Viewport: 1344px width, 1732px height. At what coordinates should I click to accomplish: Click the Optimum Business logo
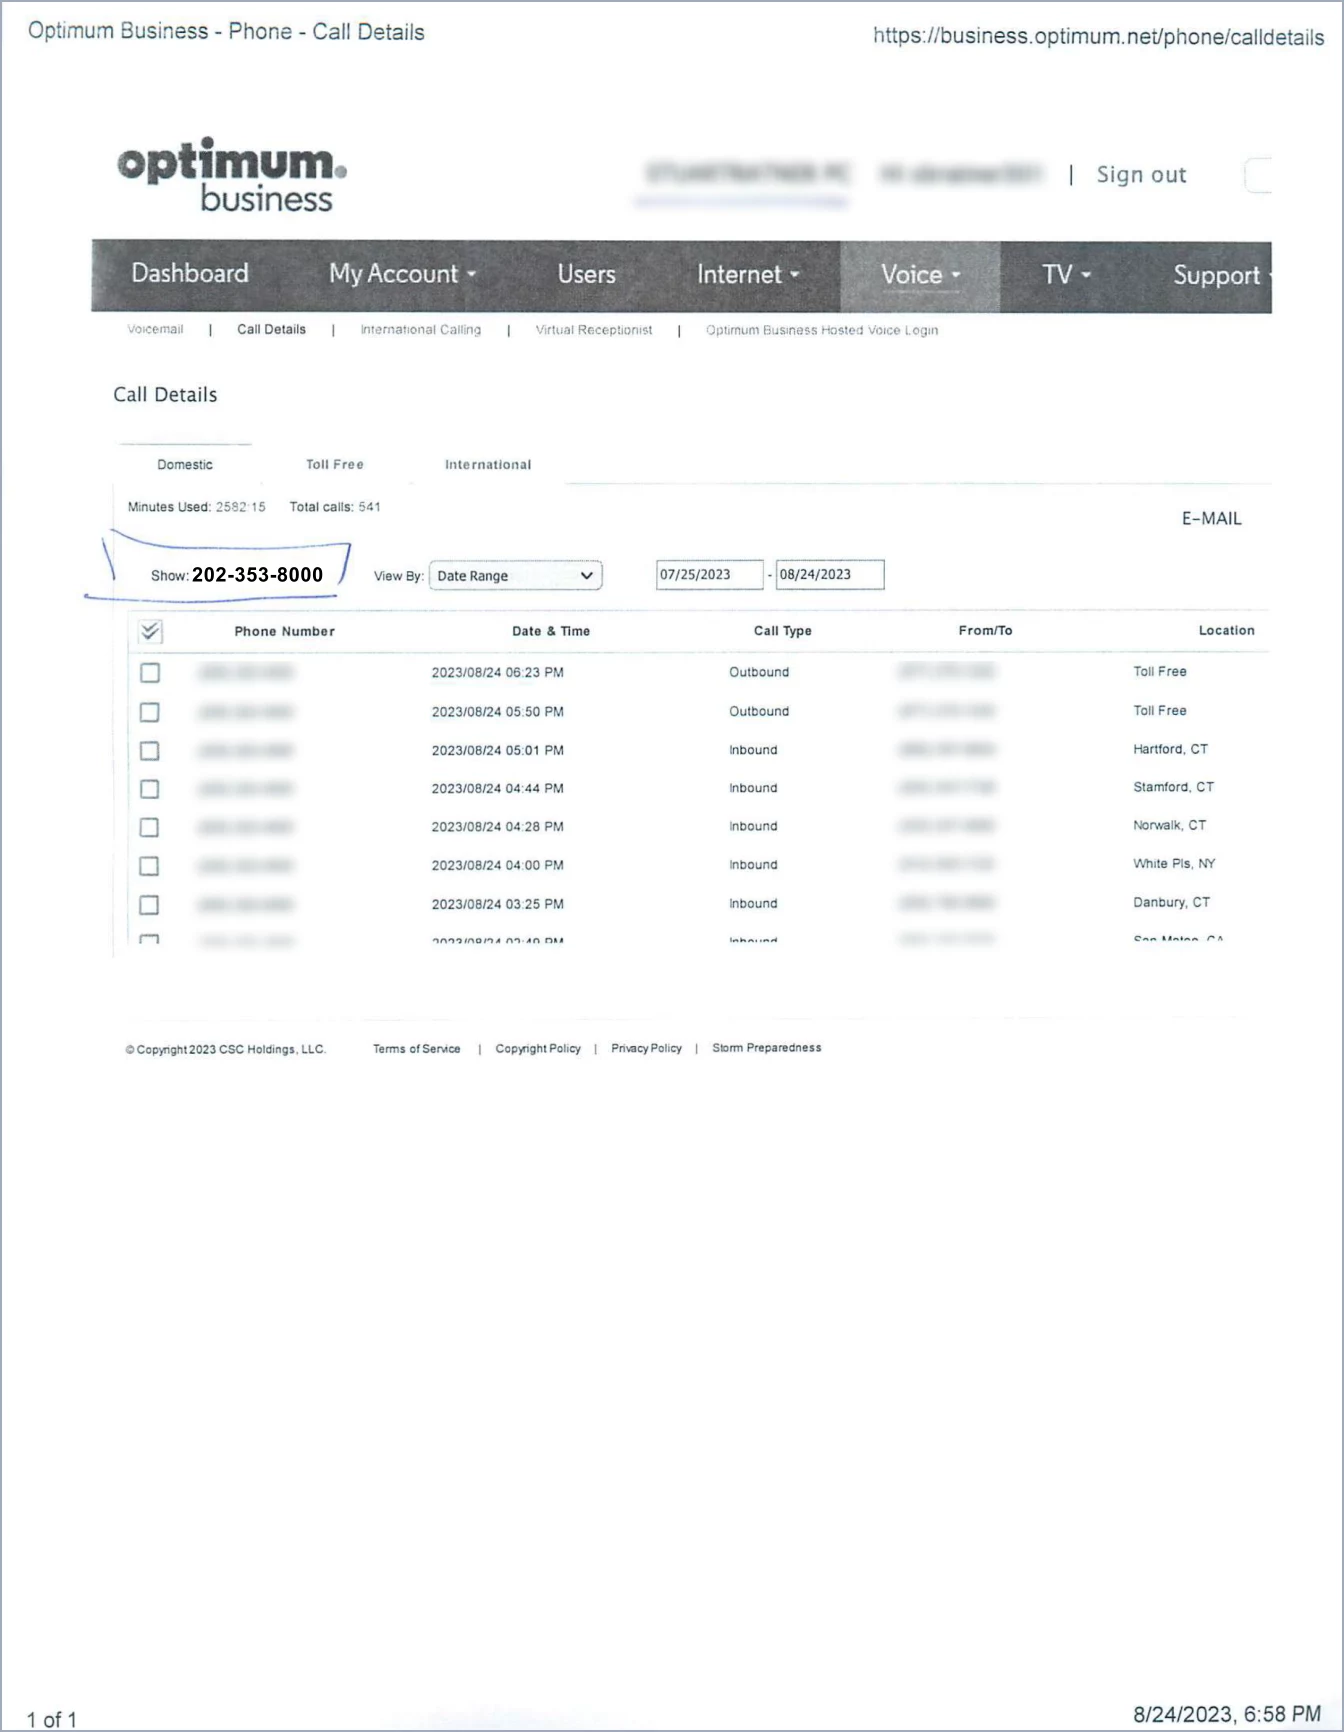(232, 175)
